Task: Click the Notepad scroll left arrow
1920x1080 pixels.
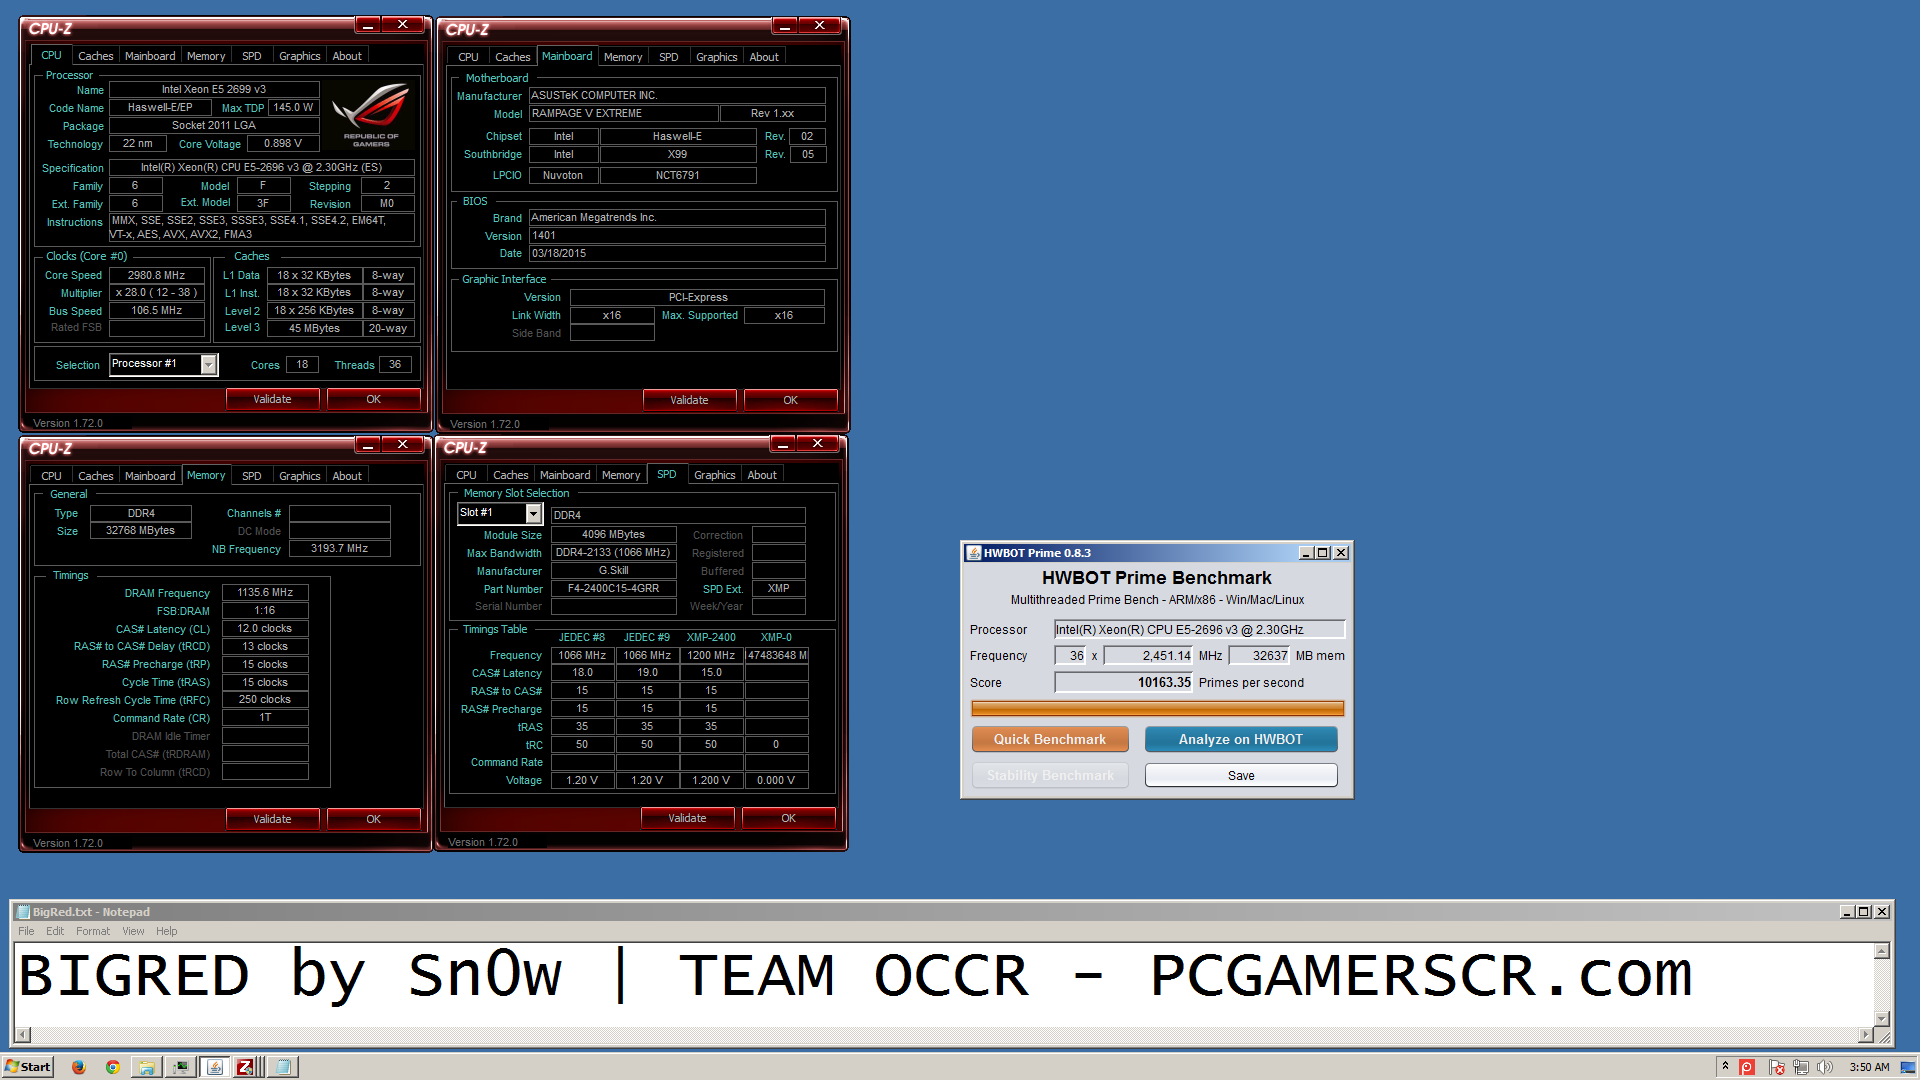Action: [23, 1035]
